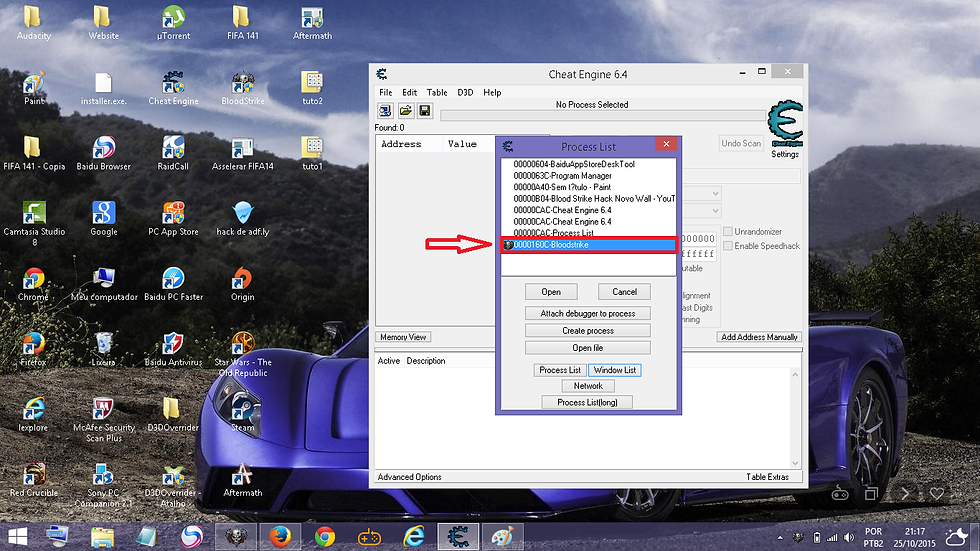Open FIFA 141 desktop folder
980x551 pixels.
[242, 23]
